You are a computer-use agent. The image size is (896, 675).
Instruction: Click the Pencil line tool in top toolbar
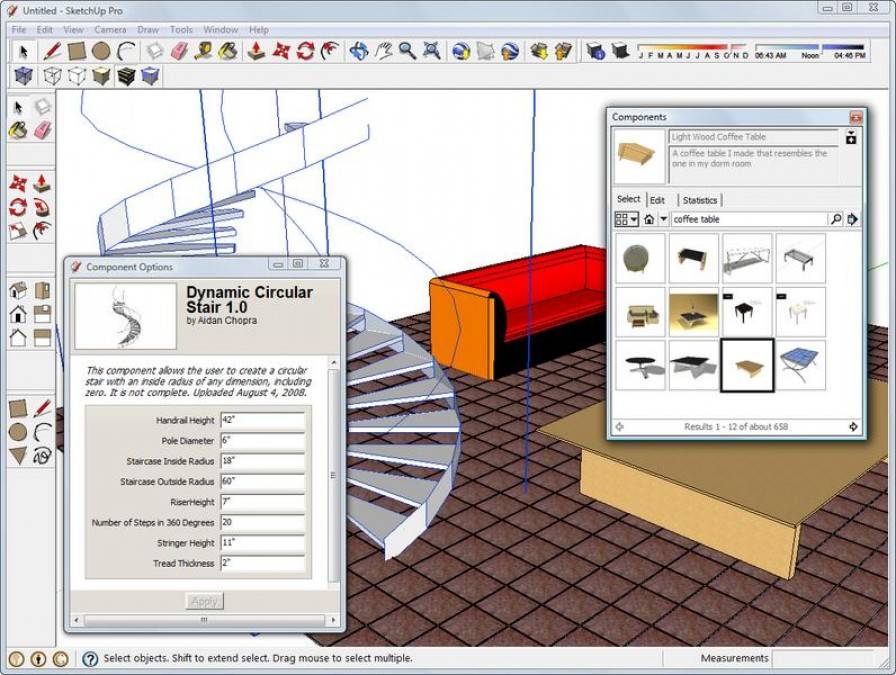tap(53, 50)
